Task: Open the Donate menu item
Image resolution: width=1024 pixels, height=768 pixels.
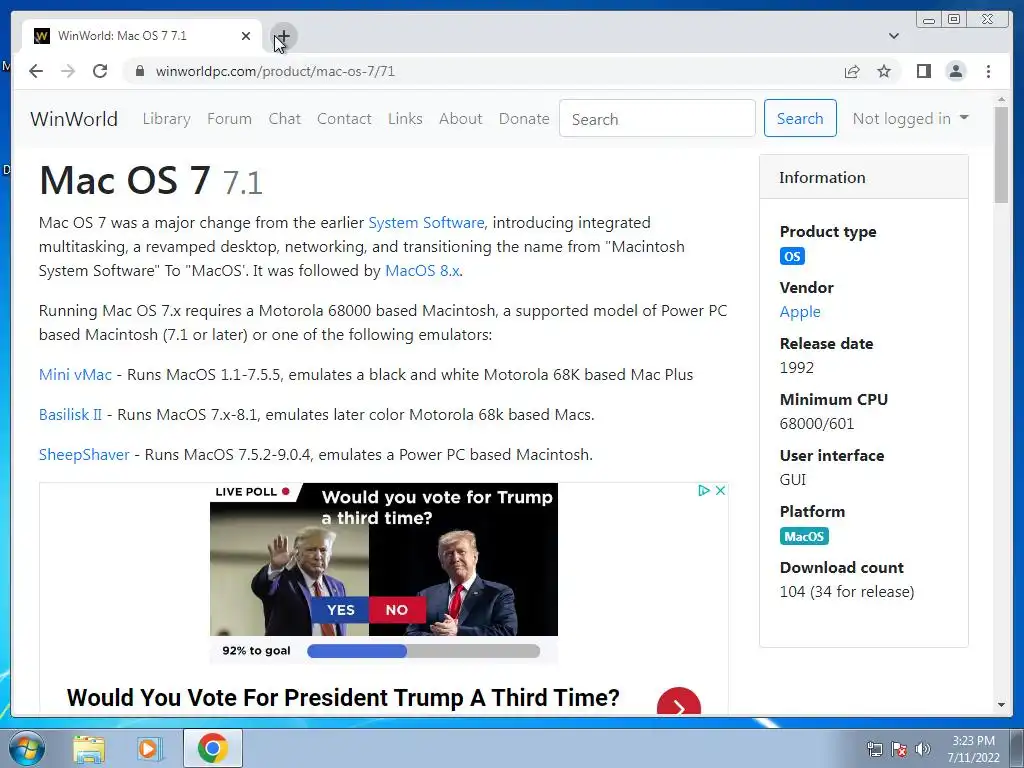Action: point(524,119)
